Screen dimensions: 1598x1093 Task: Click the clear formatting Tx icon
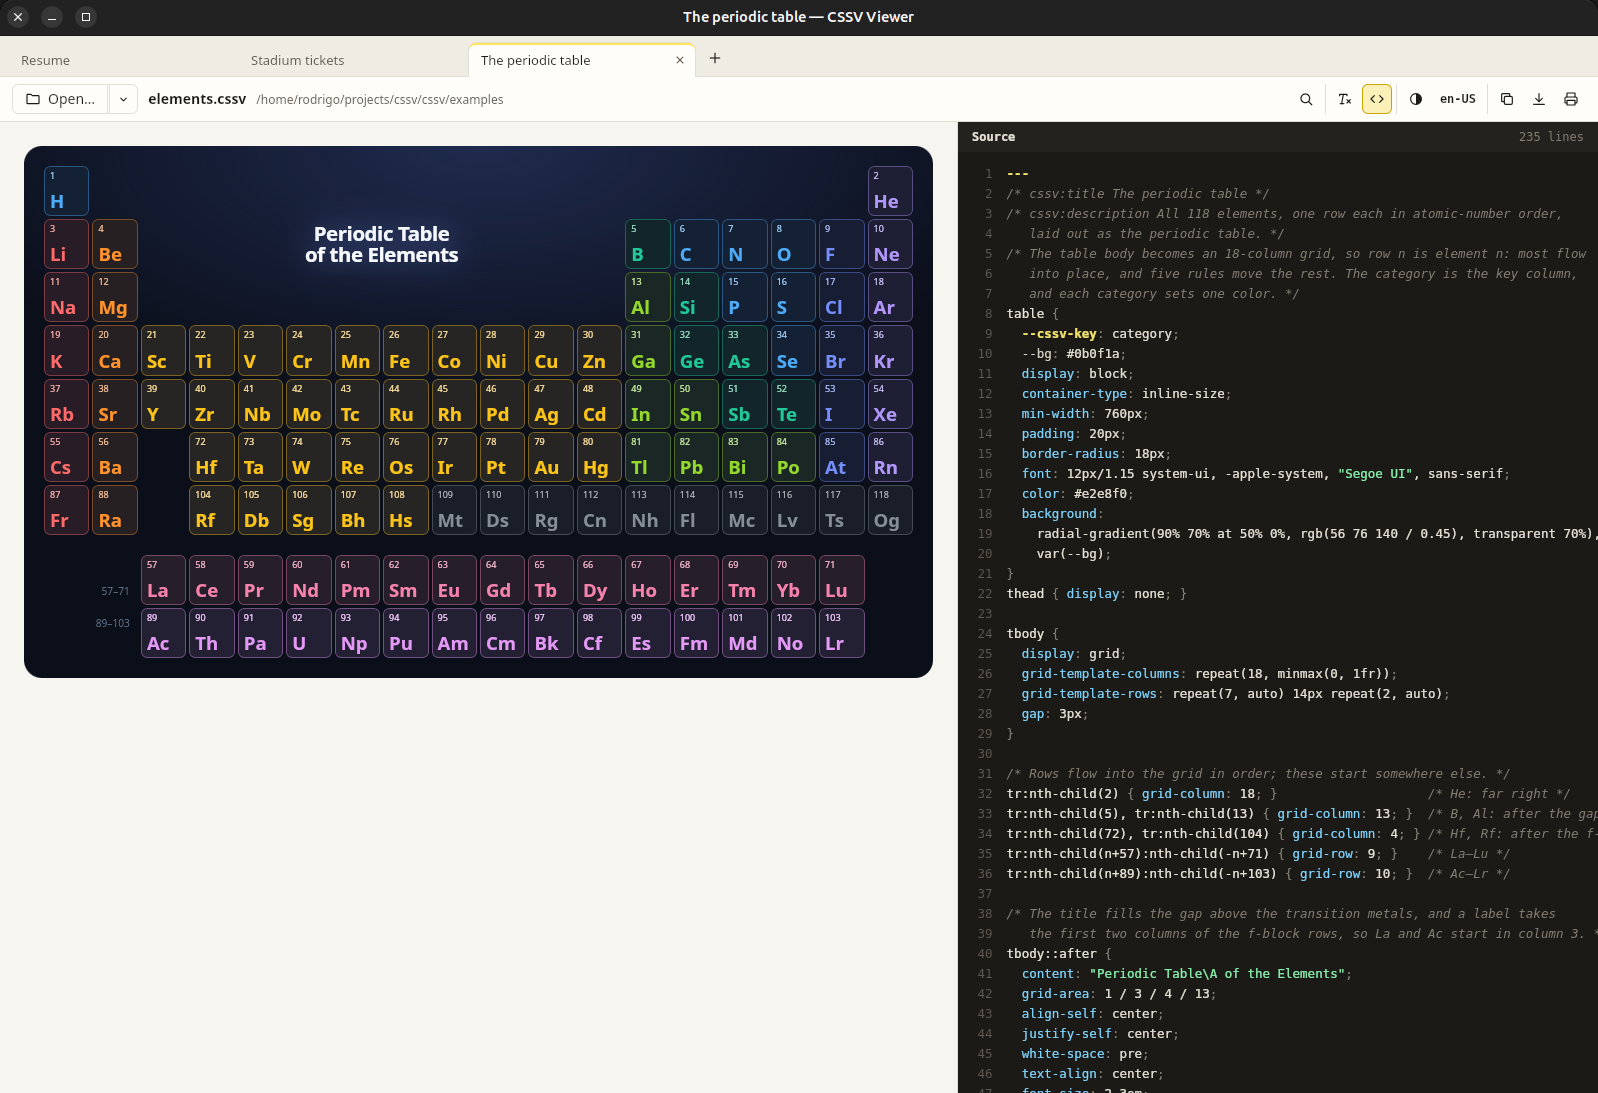pos(1345,99)
